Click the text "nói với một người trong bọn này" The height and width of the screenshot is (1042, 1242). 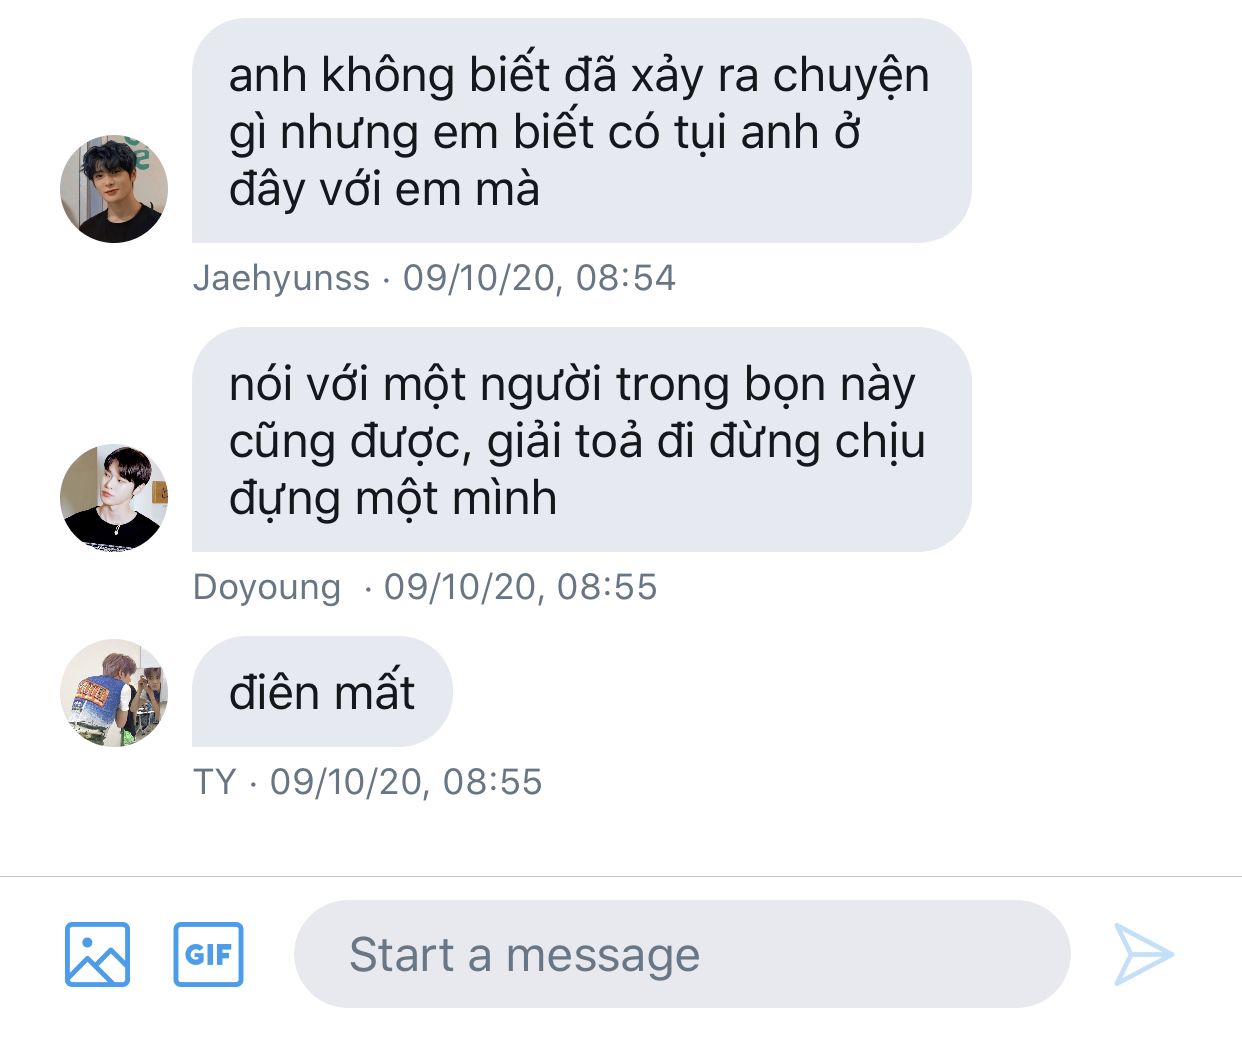point(572,385)
